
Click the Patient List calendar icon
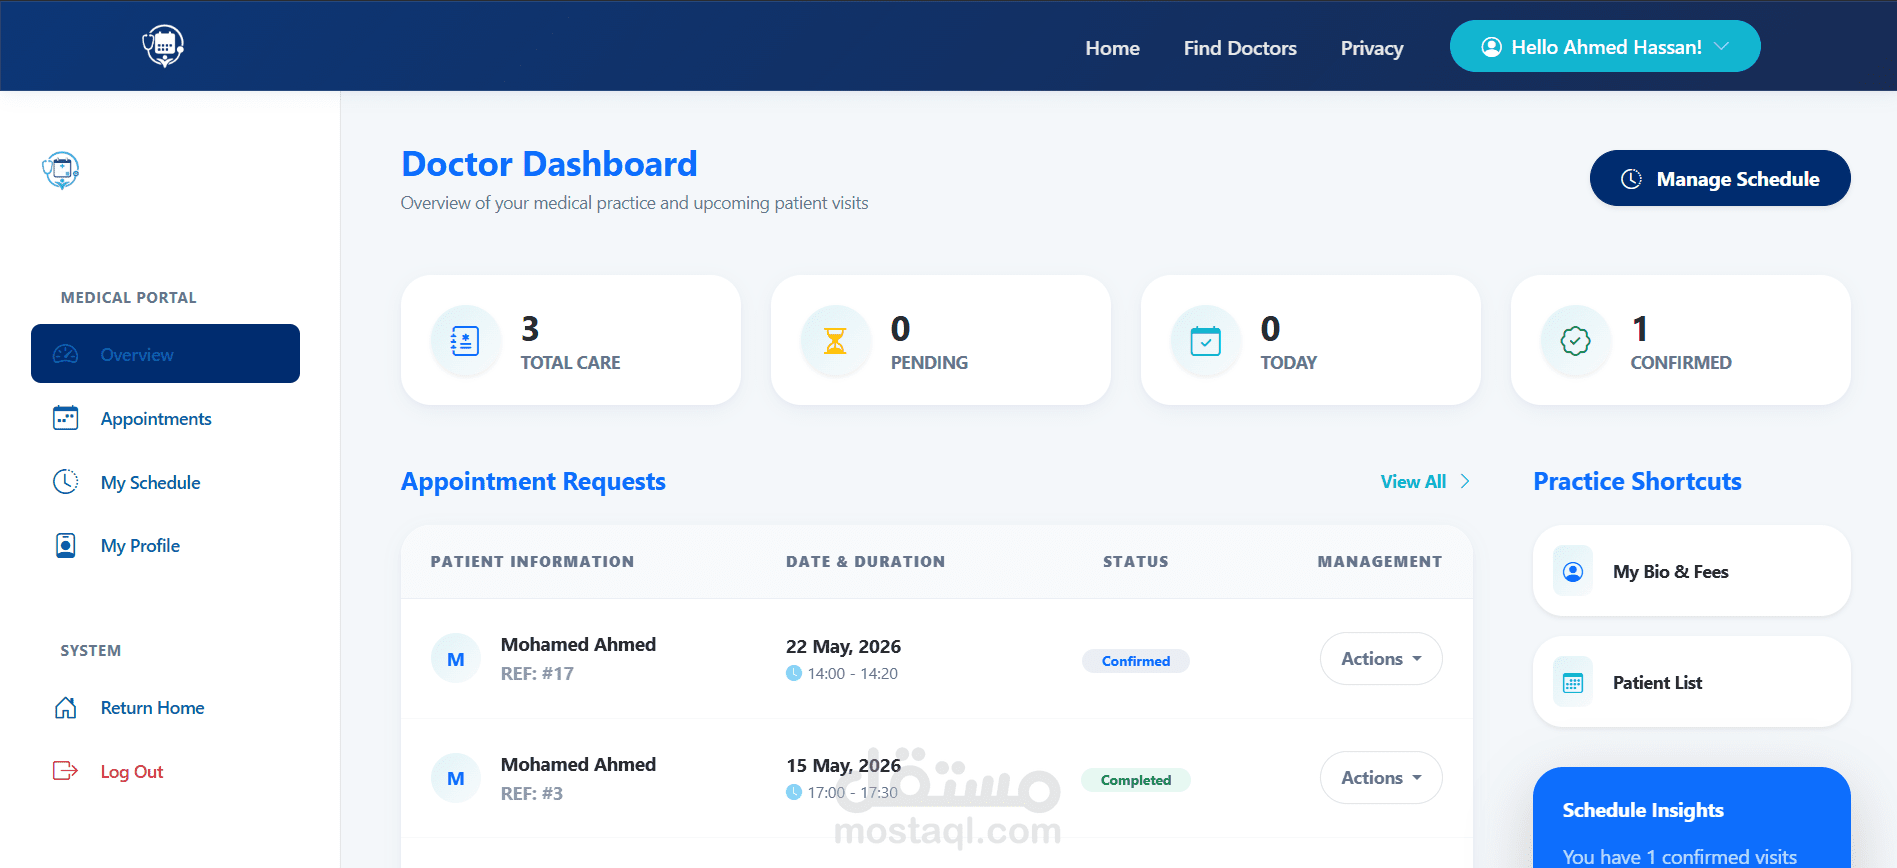(1573, 683)
